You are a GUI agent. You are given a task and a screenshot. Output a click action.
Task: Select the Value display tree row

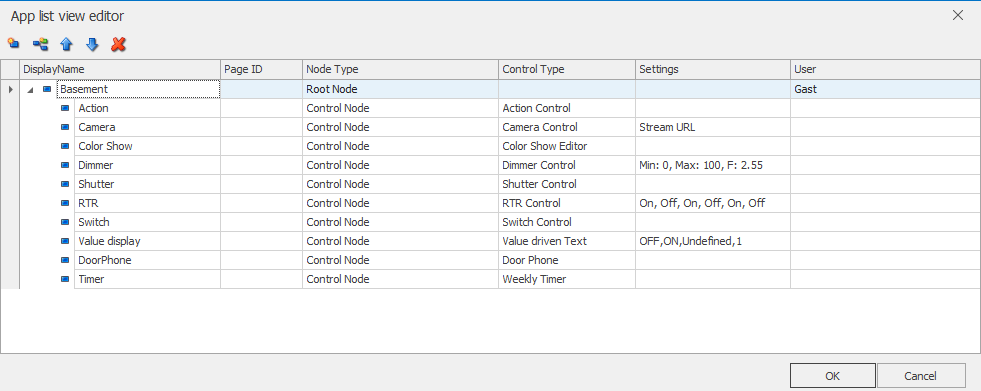click(147, 241)
